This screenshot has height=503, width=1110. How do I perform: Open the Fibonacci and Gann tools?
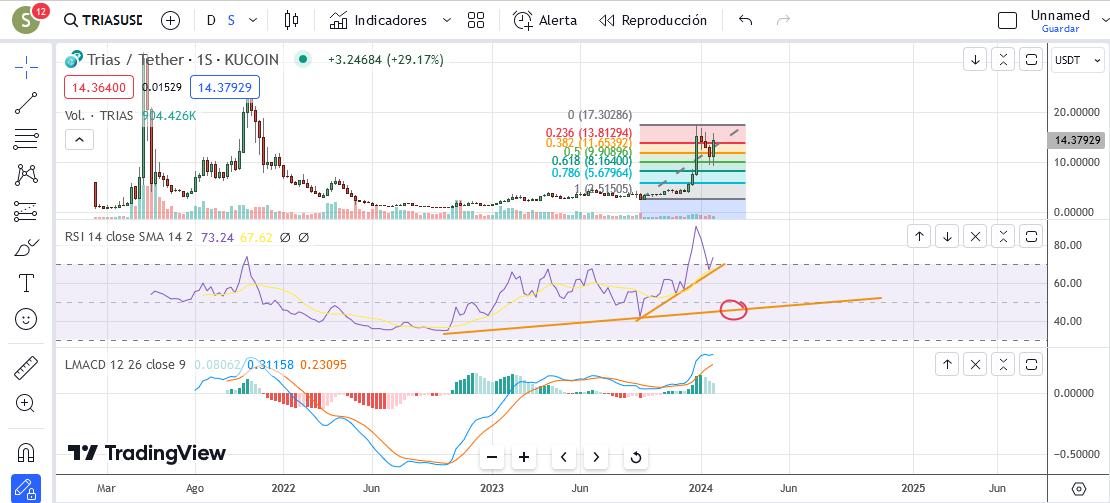[x=26, y=139]
